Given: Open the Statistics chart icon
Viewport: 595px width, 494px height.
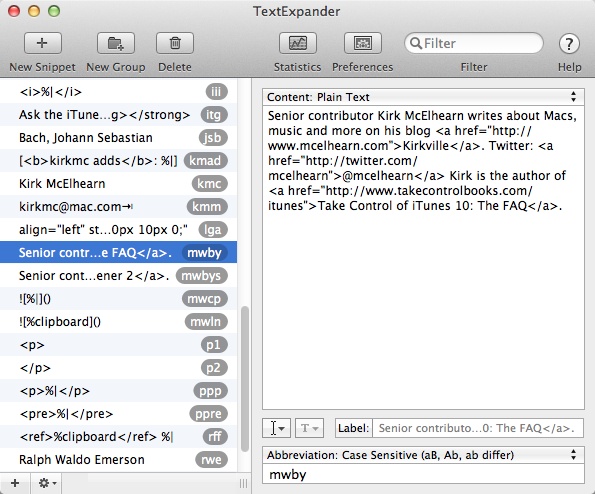Looking at the screenshot, I should (x=298, y=43).
